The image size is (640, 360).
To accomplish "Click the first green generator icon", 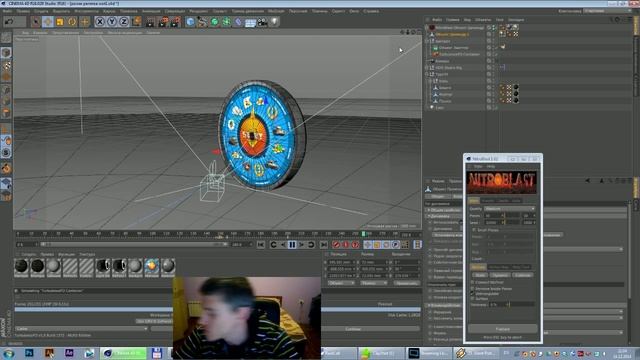I will point(215,22).
